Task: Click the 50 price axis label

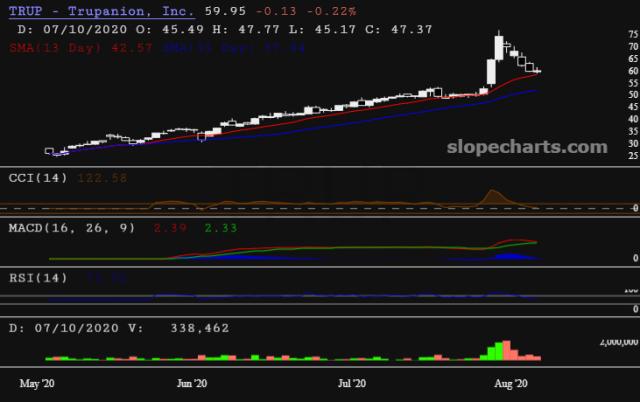Action: point(633,95)
